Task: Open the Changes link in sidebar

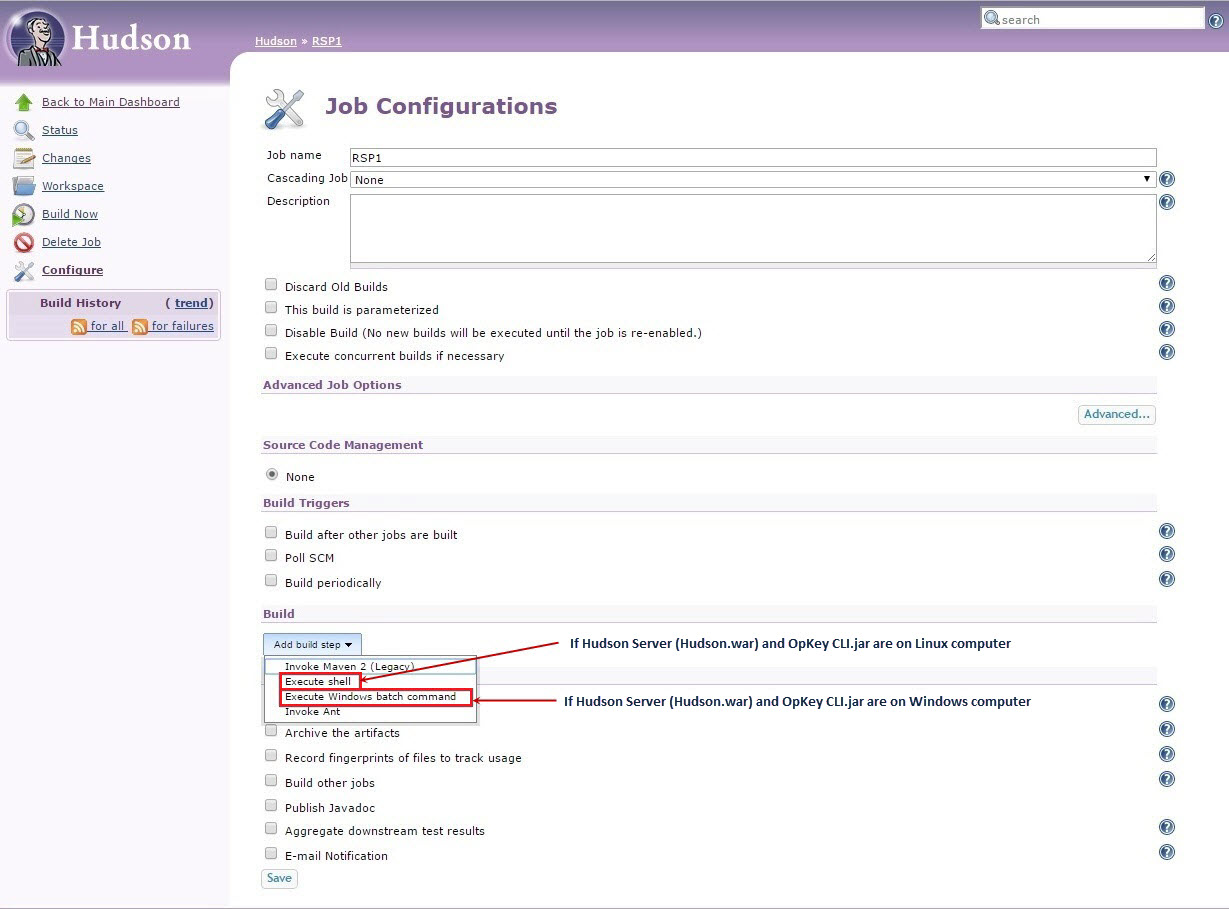Action: (66, 158)
